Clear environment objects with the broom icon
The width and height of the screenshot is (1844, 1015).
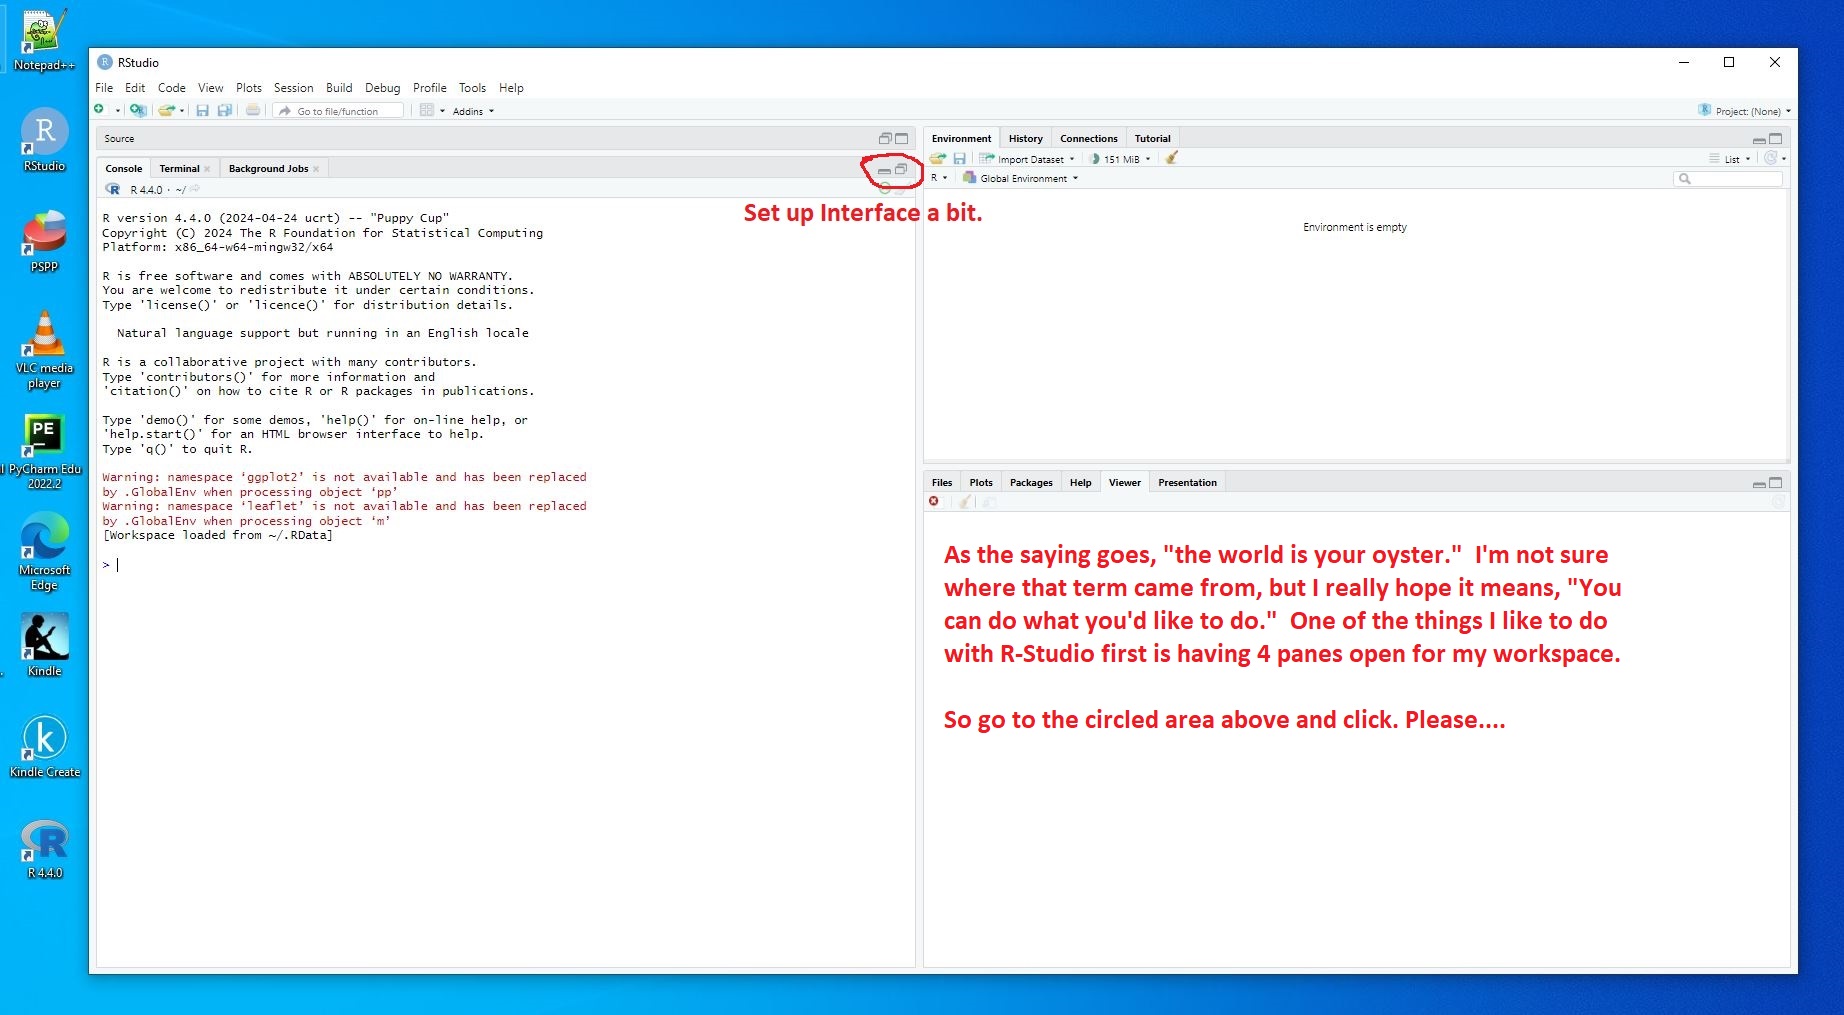[x=1171, y=158]
